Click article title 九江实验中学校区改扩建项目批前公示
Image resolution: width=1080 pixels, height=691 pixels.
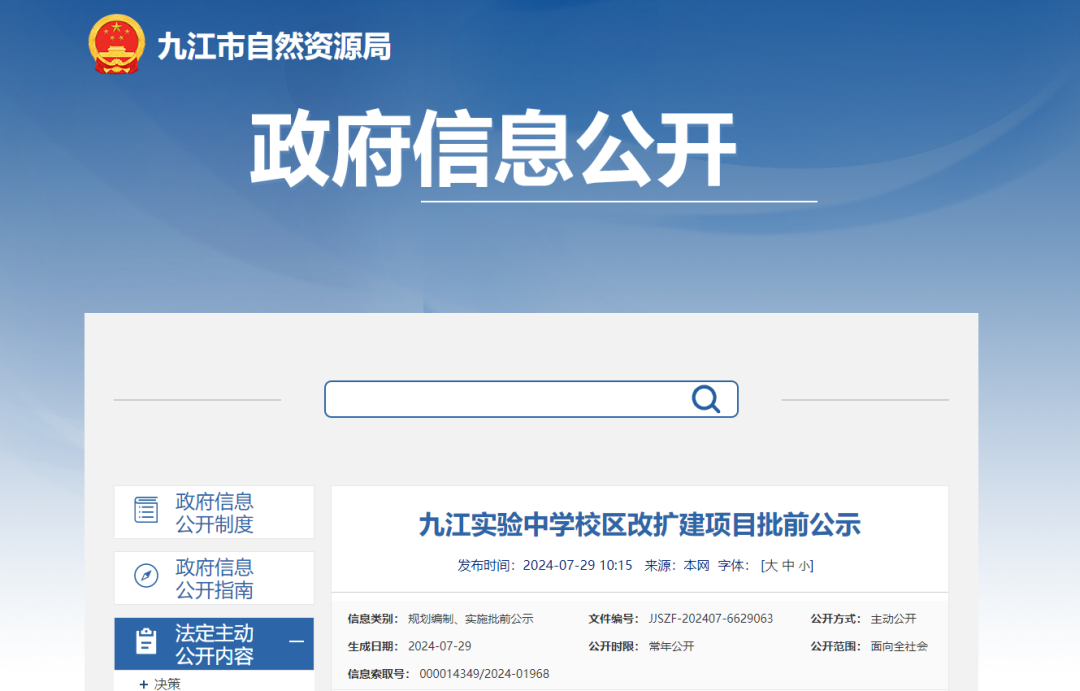[640, 524]
